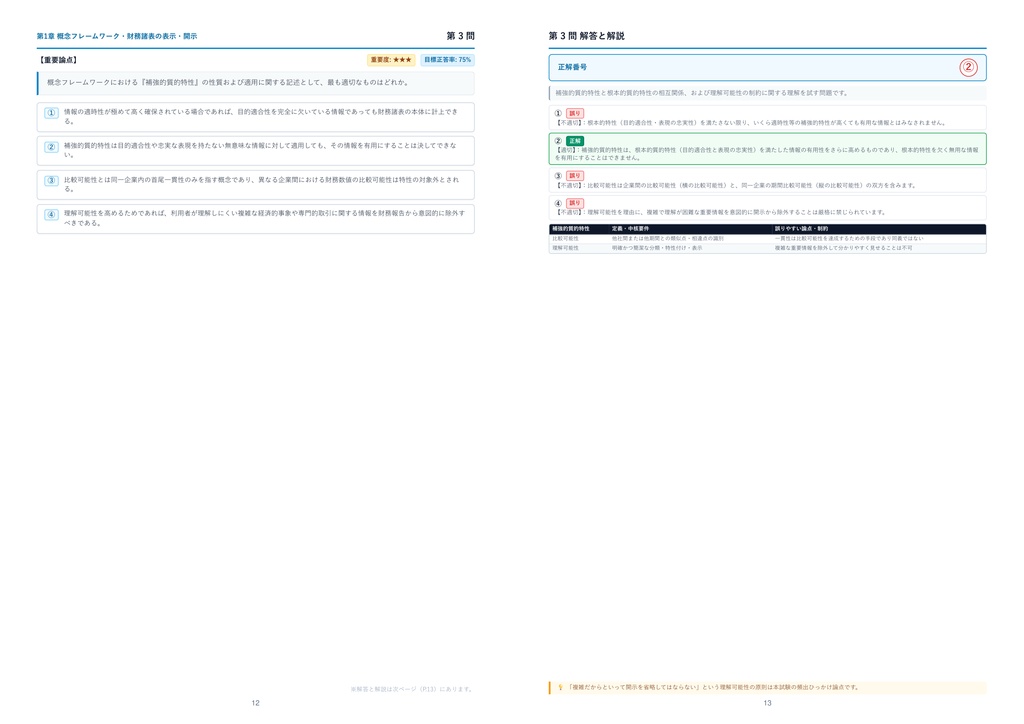Click the footnote ※解答と解説は次ページ（P13）にあります。
Screen dimensions: 1024x724
[x=412, y=689]
